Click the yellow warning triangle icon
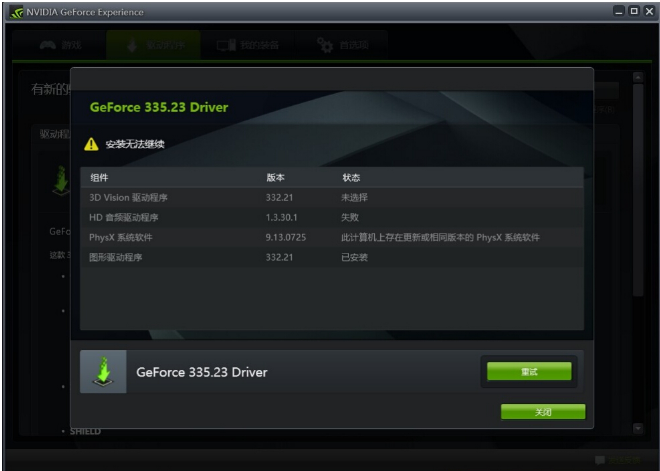 click(92, 144)
